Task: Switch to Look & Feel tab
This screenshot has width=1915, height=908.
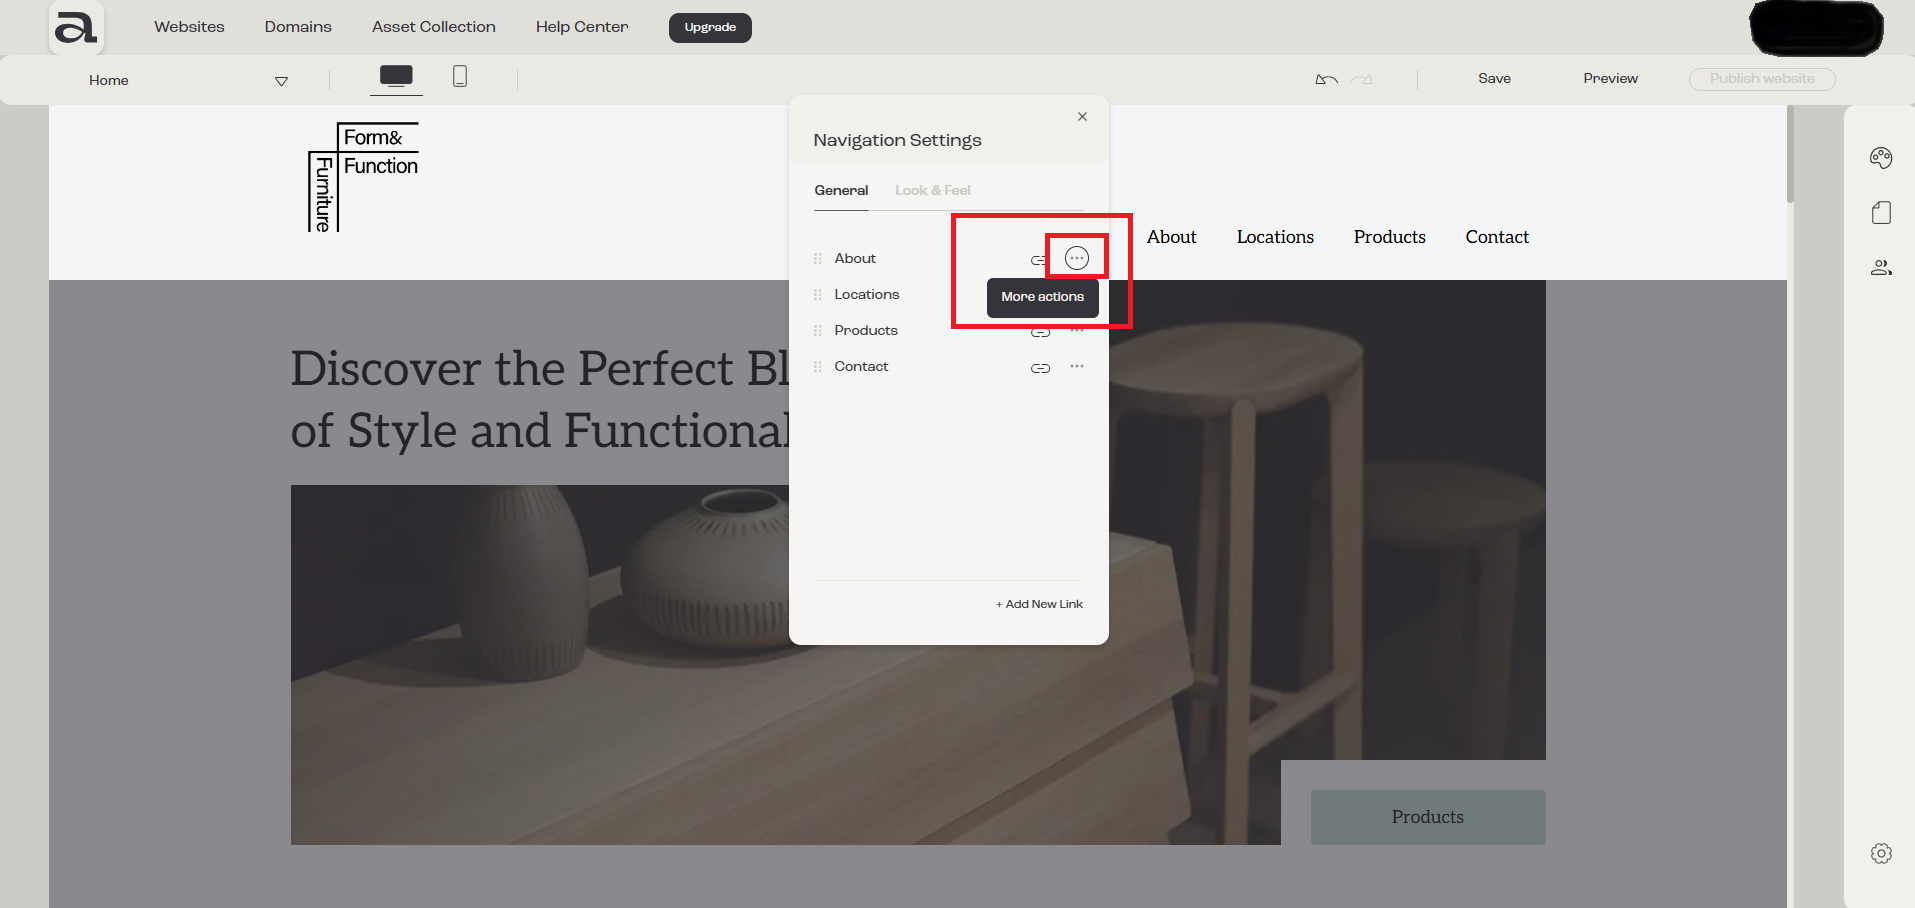Action: [x=932, y=190]
